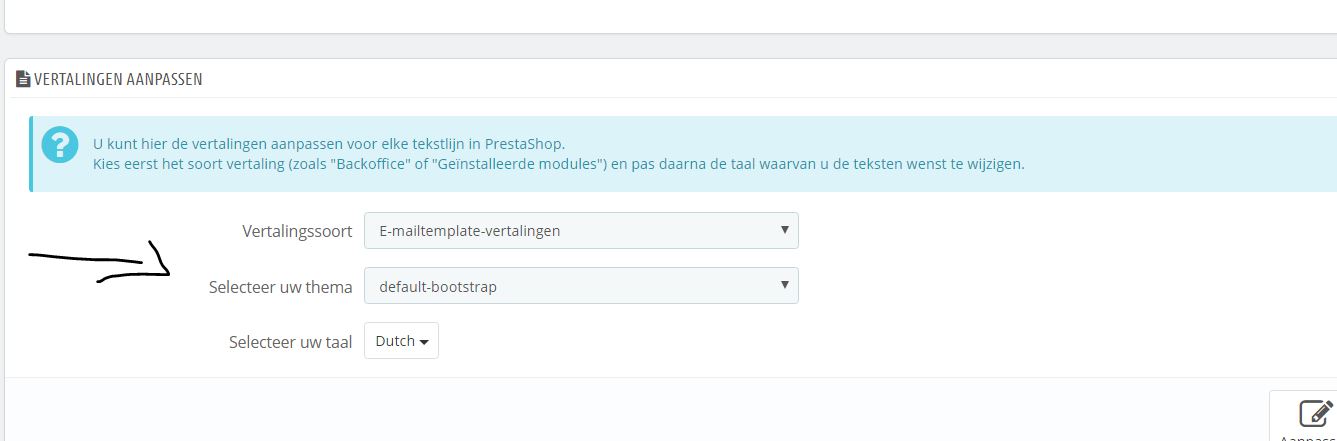Click the info line starting with Kies eerst
The height and width of the screenshot is (441, 1337).
[x=558, y=164]
